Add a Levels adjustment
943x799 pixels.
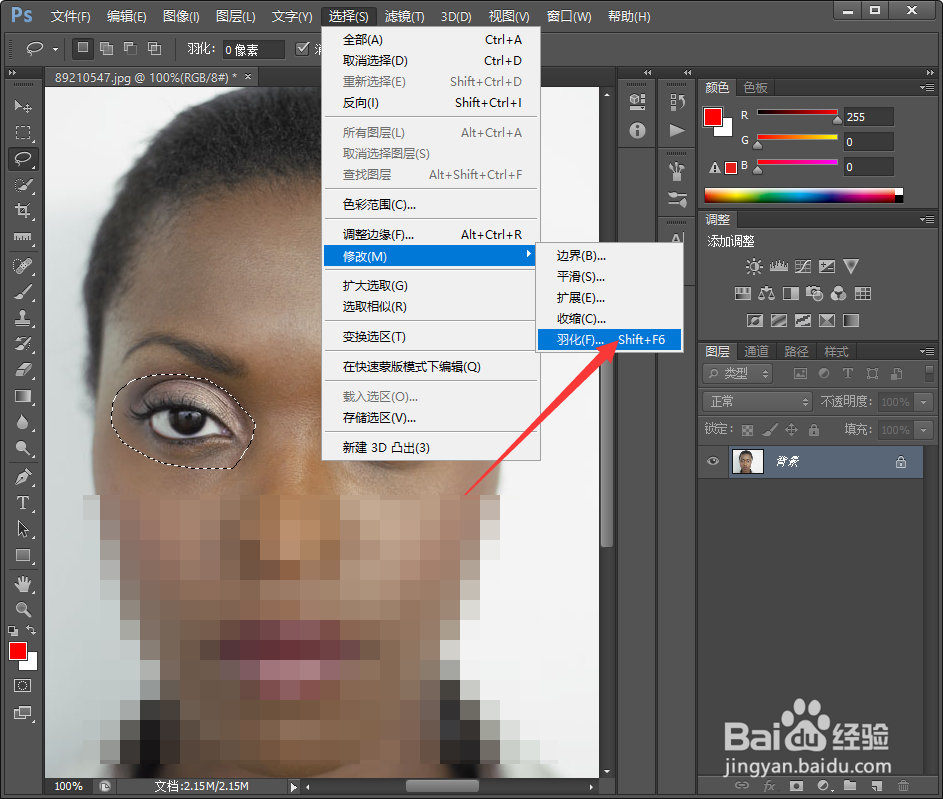(x=778, y=266)
